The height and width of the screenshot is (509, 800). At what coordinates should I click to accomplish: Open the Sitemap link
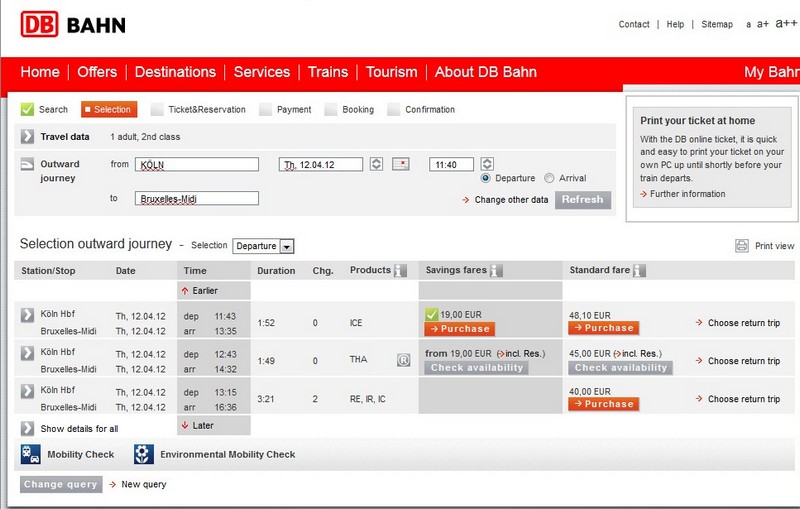tap(717, 24)
